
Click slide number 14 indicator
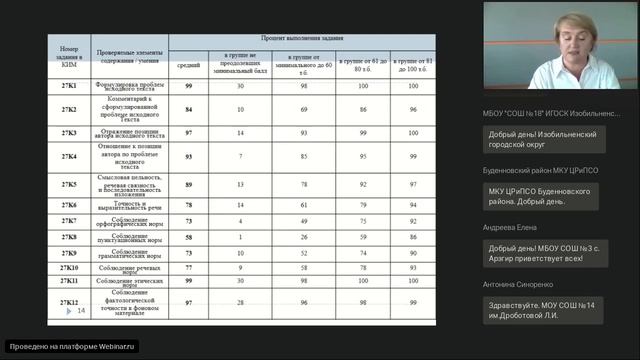(x=81, y=311)
